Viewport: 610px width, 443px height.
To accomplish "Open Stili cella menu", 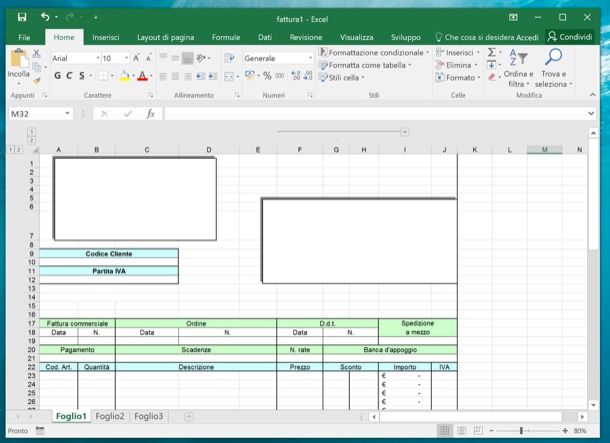I will point(342,77).
